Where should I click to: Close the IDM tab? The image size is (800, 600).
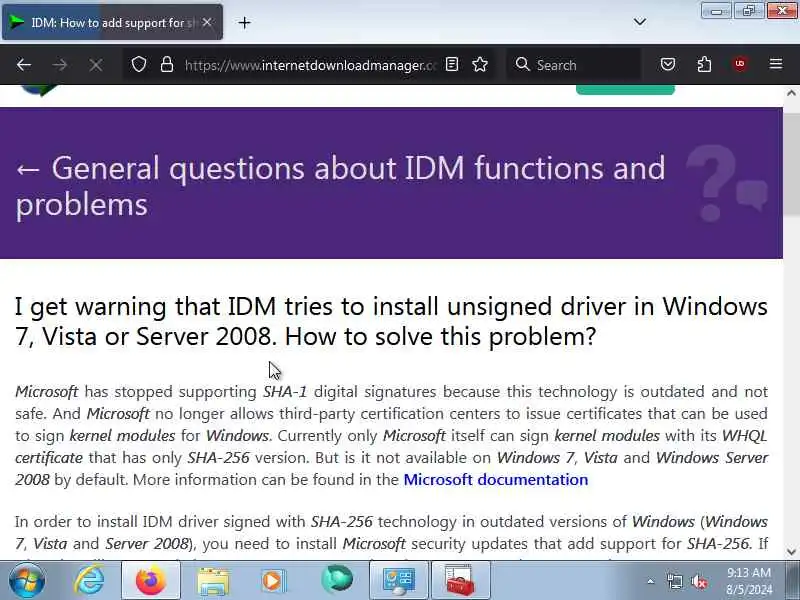click(207, 22)
